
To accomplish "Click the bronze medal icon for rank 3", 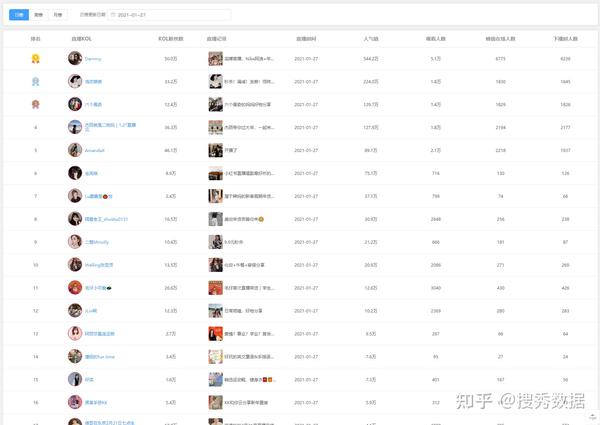I will tap(36, 104).
